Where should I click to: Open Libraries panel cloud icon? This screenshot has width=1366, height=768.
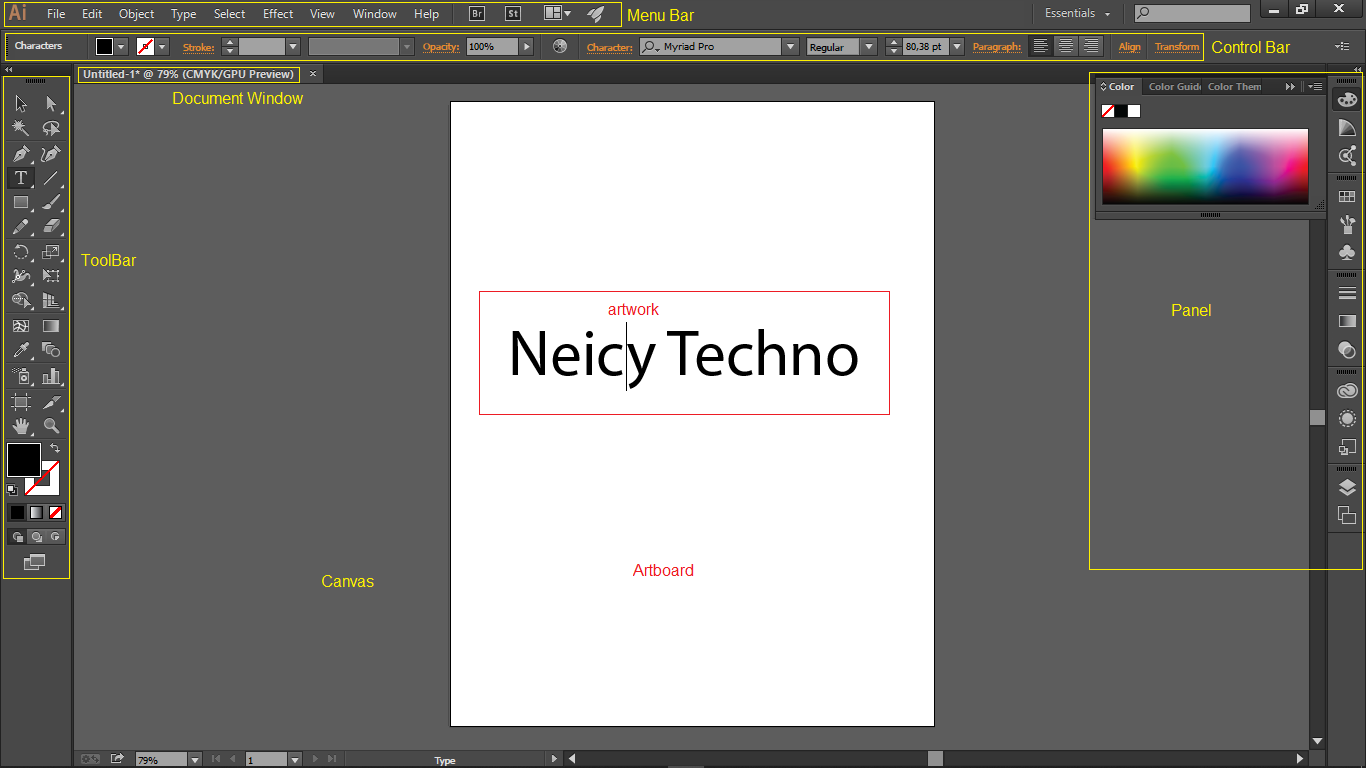click(x=1347, y=392)
